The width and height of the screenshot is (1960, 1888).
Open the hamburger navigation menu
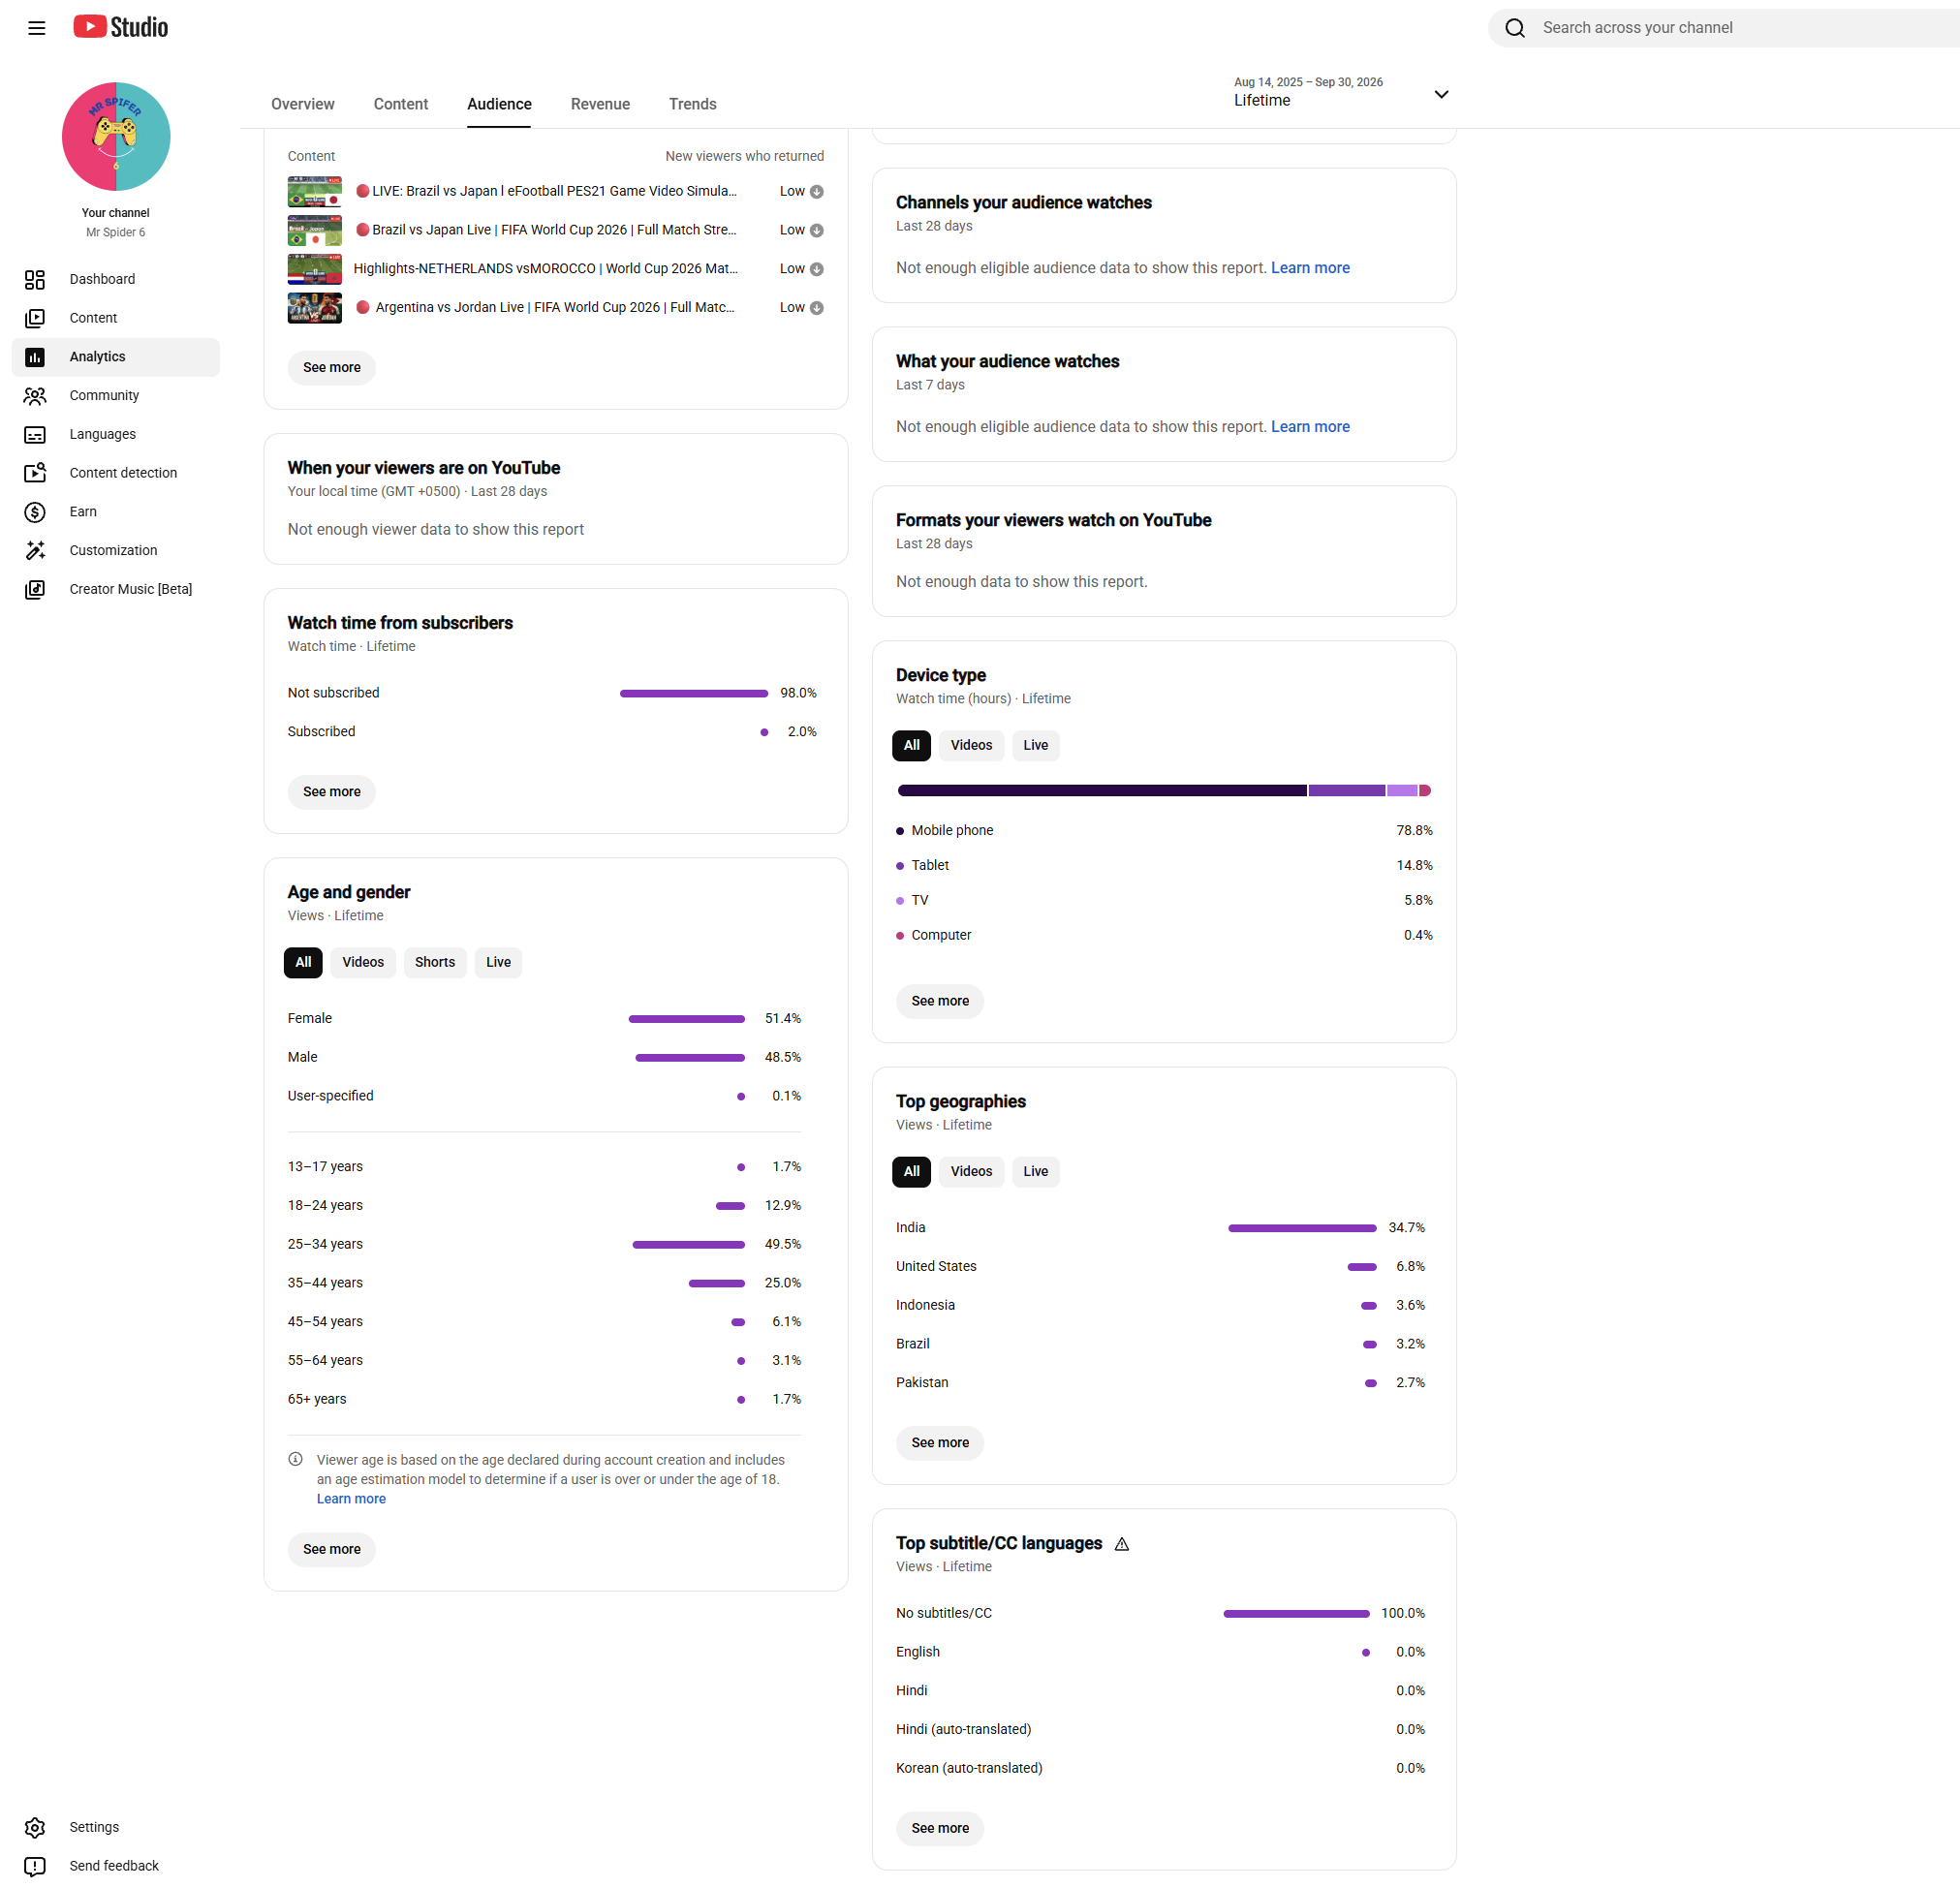[37, 28]
